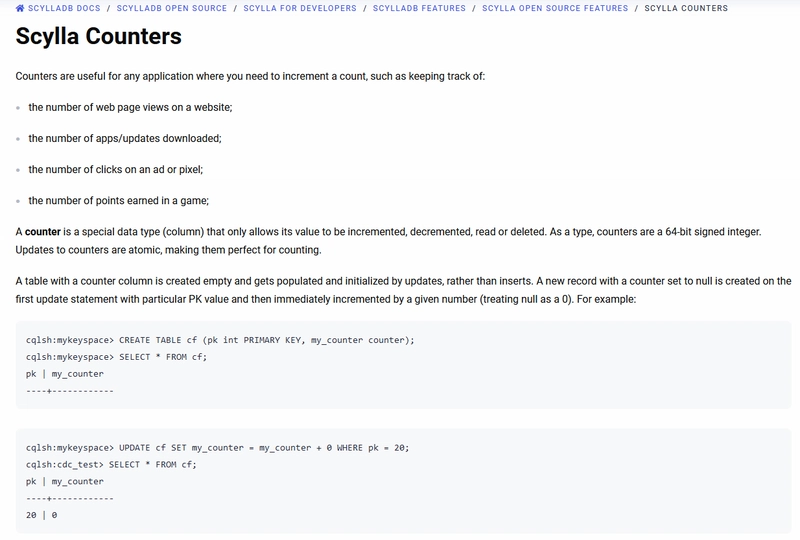Click the clicks on an ad bullet item

[115, 169]
